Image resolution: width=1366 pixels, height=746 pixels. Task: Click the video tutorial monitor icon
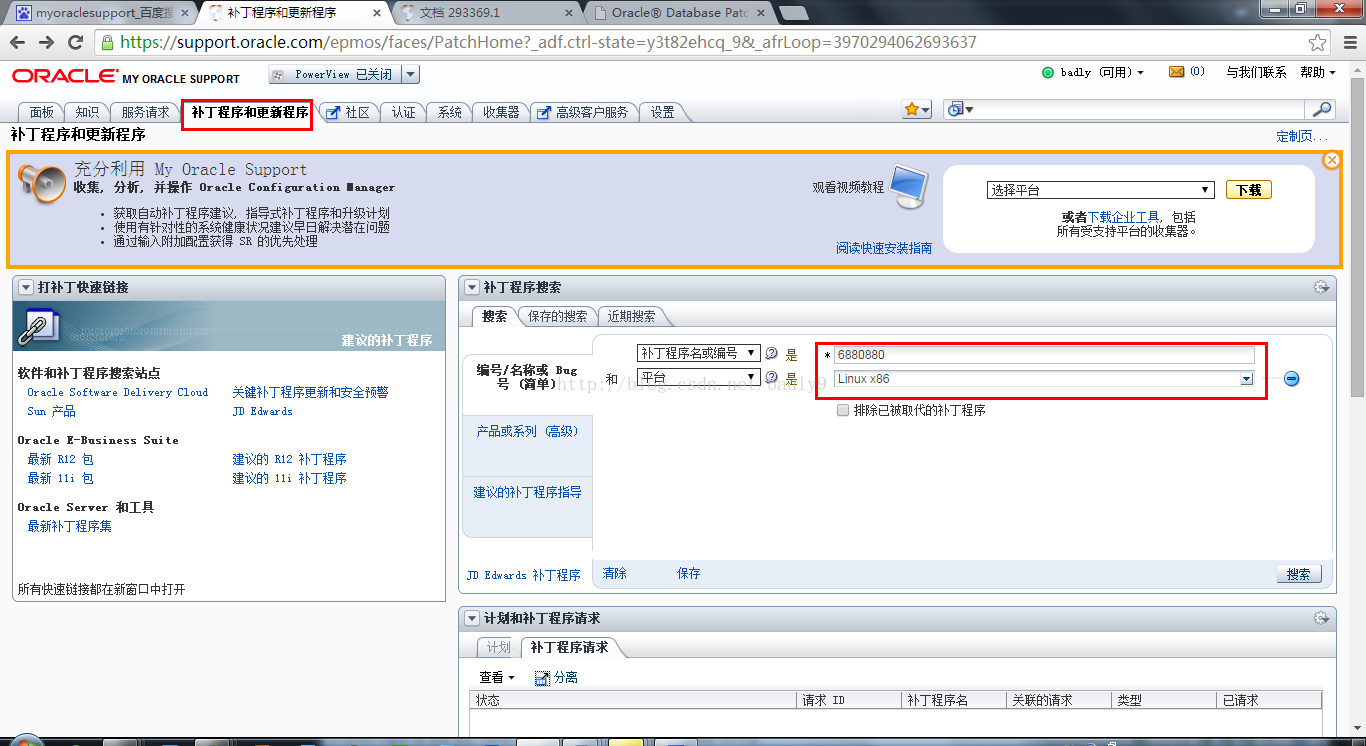(x=908, y=186)
